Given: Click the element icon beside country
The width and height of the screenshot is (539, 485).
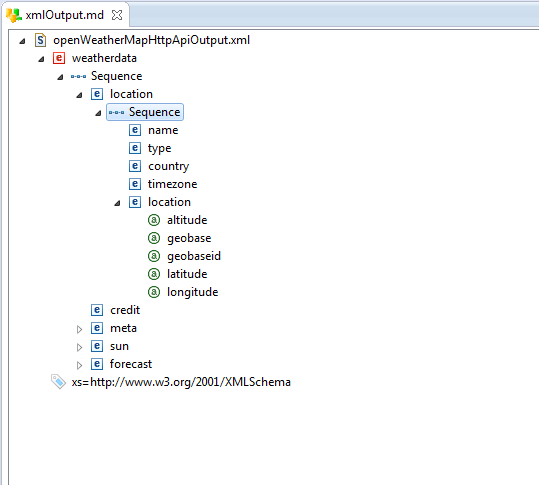Looking at the screenshot, I should 135,166.
